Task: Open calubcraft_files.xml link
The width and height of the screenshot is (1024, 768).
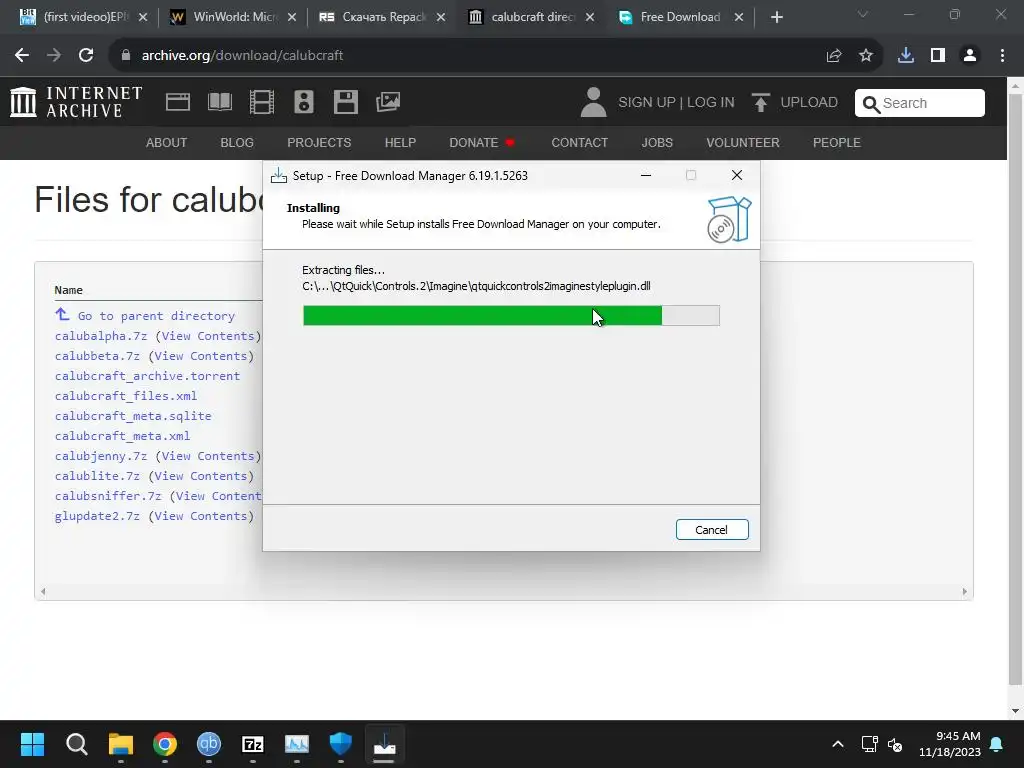Action: (x=126, y=396)
